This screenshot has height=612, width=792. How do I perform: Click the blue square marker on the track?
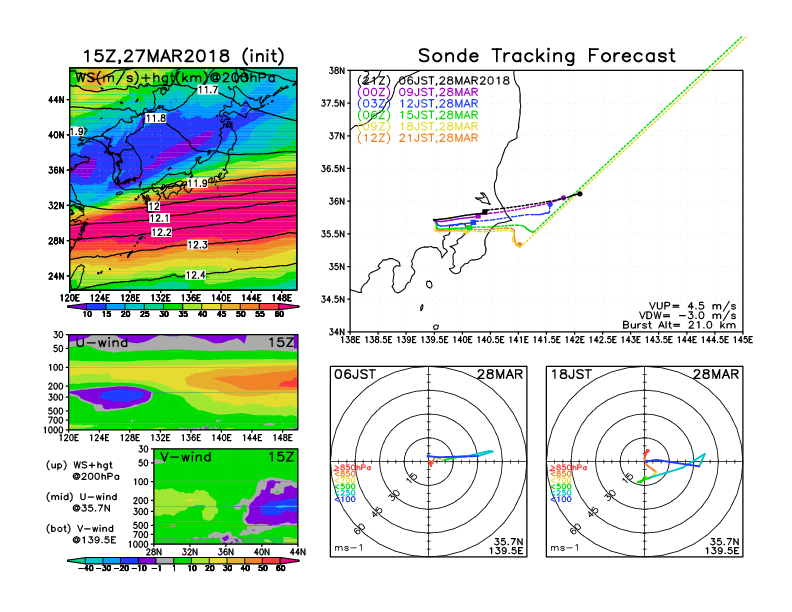(x=473, y=222)
